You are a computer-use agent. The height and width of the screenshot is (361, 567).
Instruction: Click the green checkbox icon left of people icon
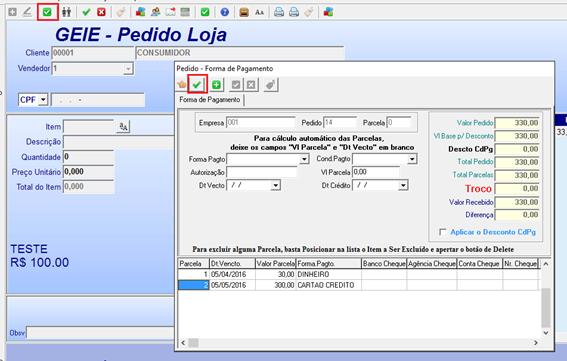(47, 12)
